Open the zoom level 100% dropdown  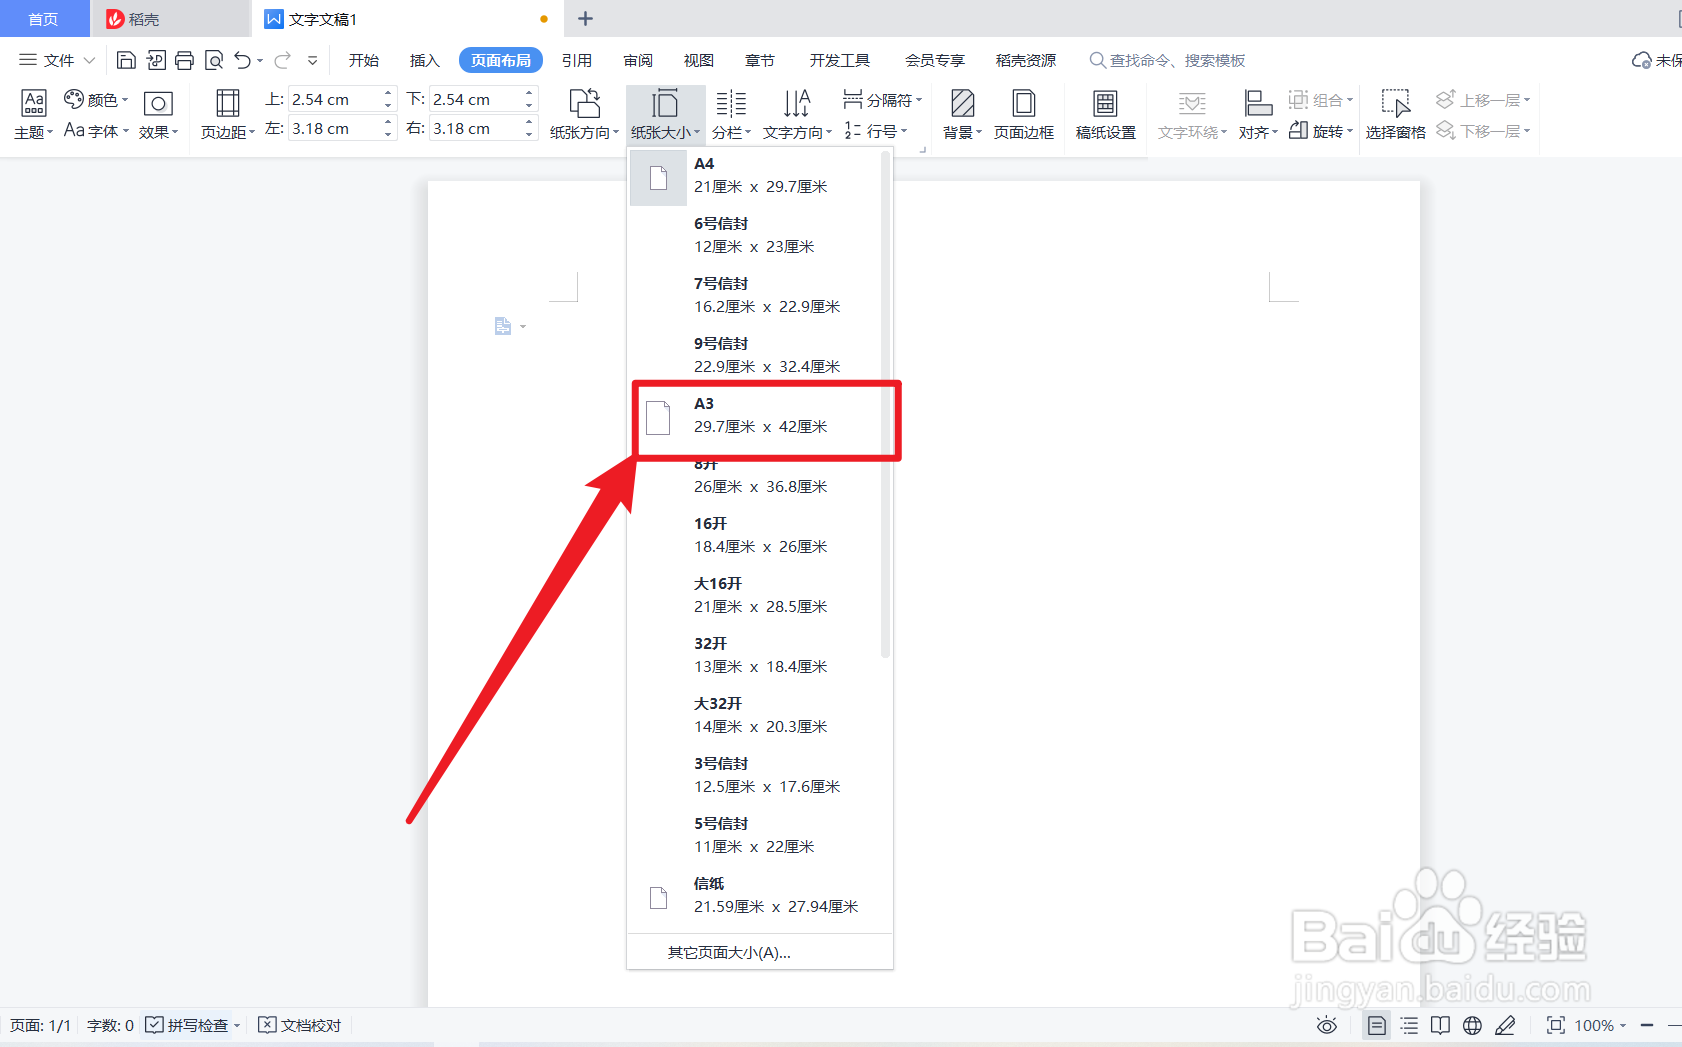tap(1597, 1025)
